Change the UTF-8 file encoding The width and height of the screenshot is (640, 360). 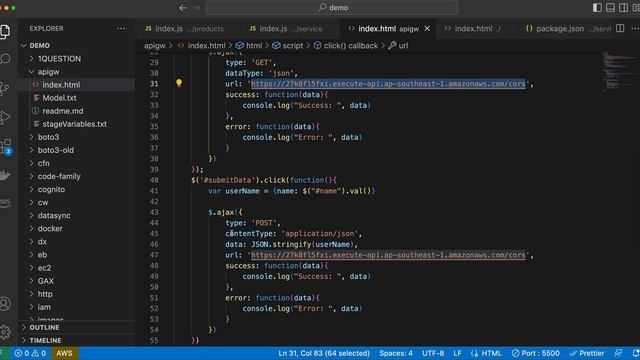pos(433,353)
